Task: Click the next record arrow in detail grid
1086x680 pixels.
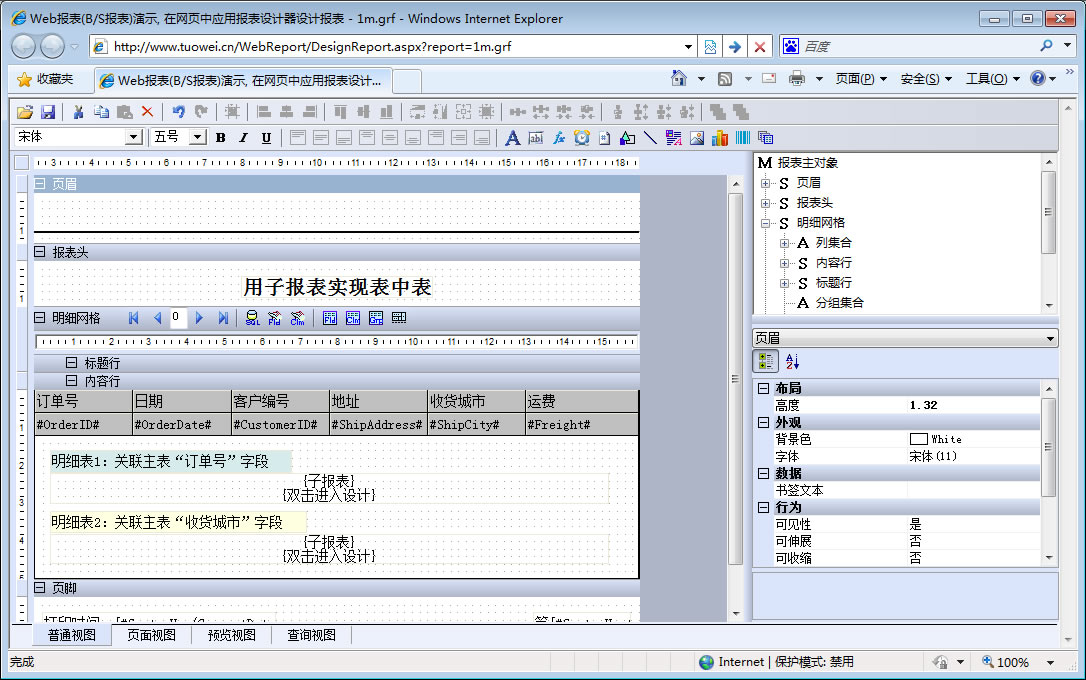Action: click(x=199, y=318)
